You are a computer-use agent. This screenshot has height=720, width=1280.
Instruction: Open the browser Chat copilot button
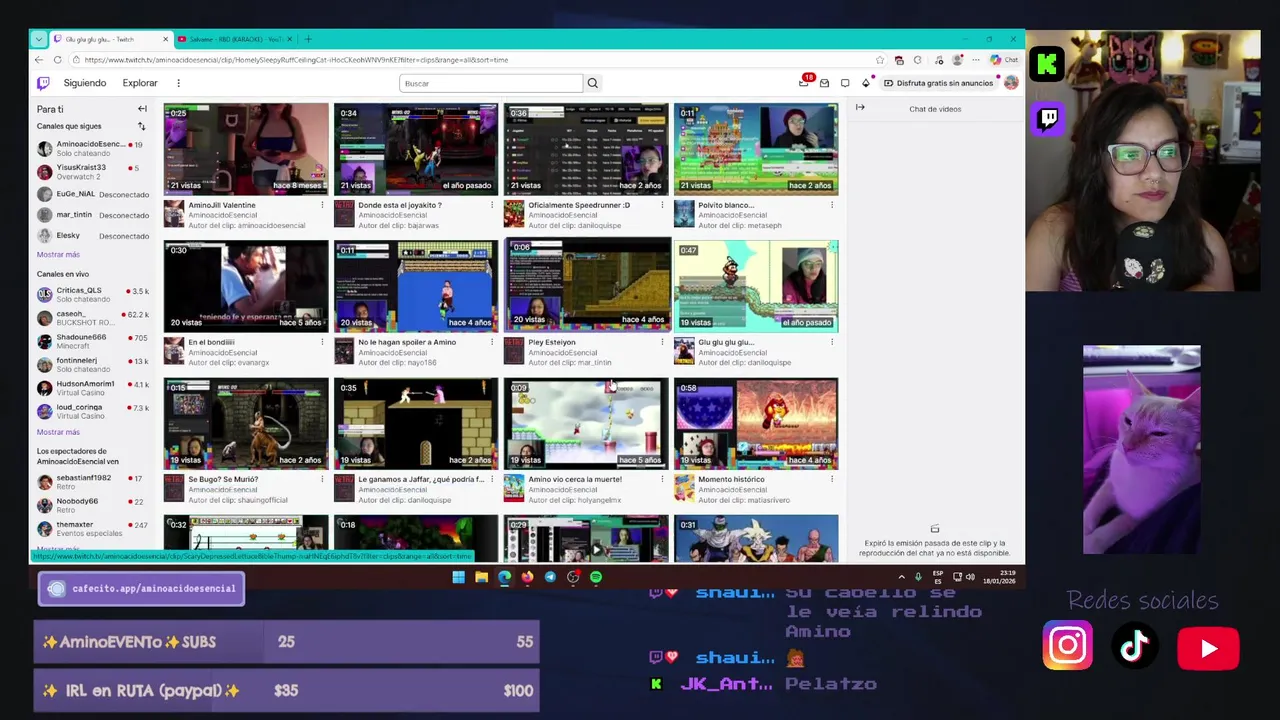click(x=1004, y=60)
